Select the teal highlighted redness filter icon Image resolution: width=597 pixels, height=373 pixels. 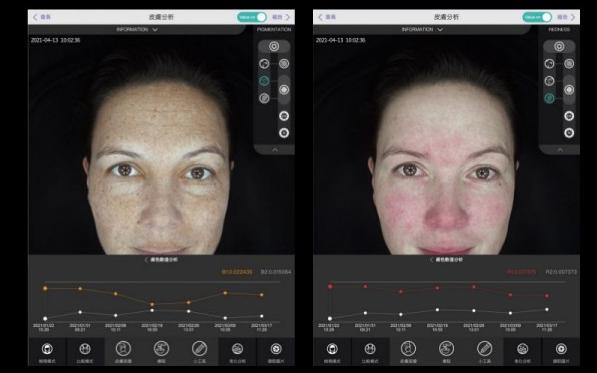pyautogui.click(x=549, y=98)
